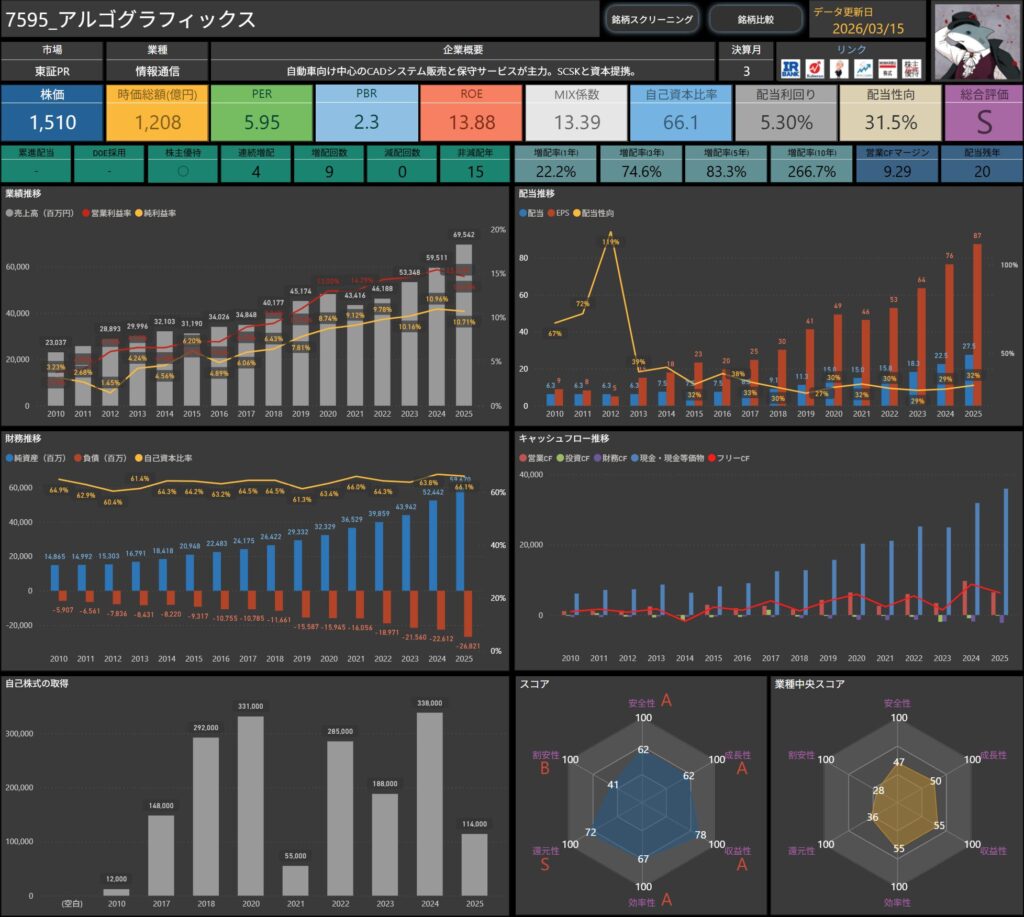Click the 純資産 blue legend marker

(x=11, y=458)
